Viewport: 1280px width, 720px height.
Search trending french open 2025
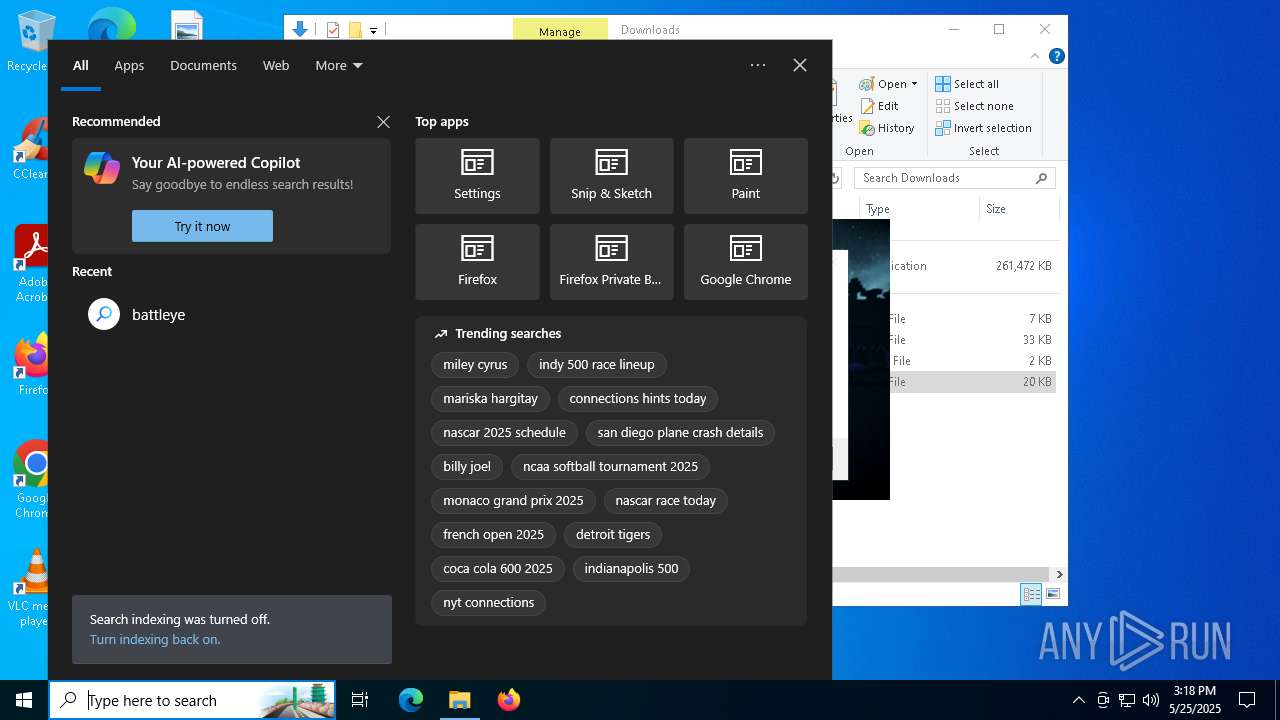tap(493, 535)
